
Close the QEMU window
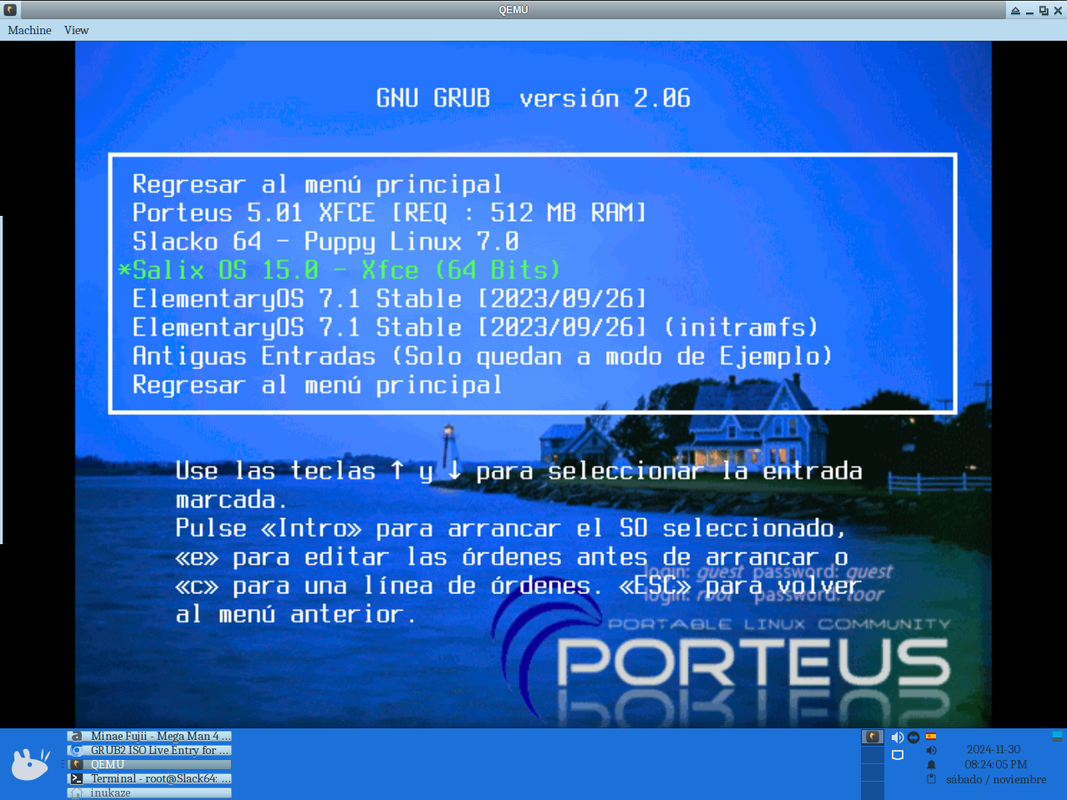(x=1058, y=10)
